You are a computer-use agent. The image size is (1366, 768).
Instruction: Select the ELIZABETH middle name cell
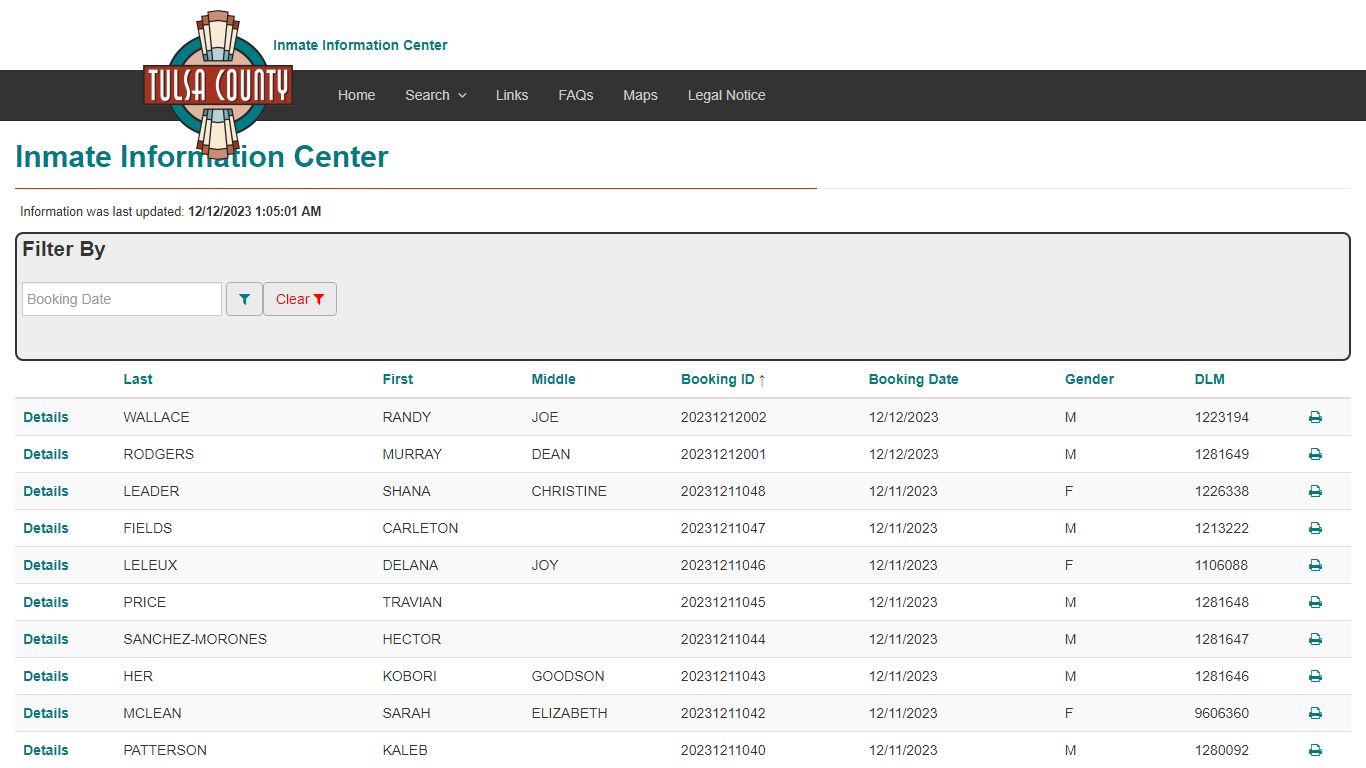point(569,713)
